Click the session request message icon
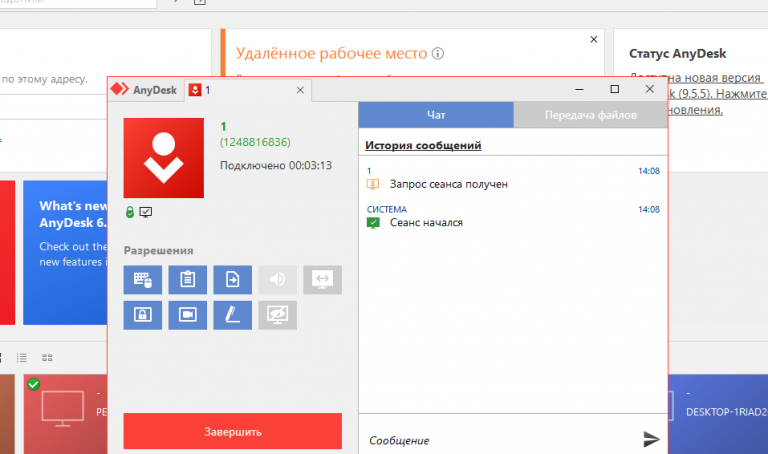 373,184
